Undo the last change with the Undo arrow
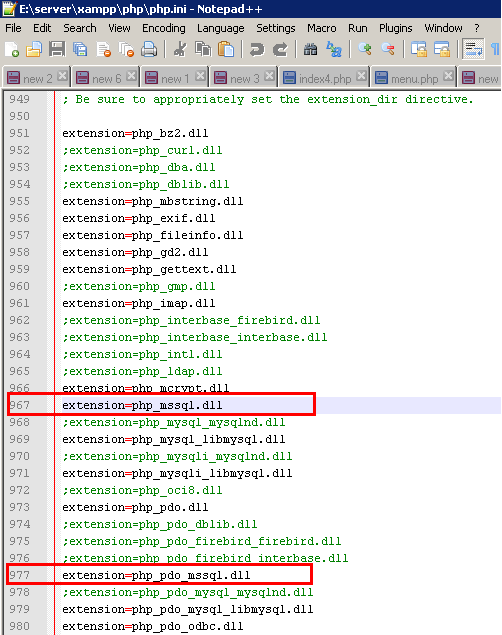 click(257, 49)
